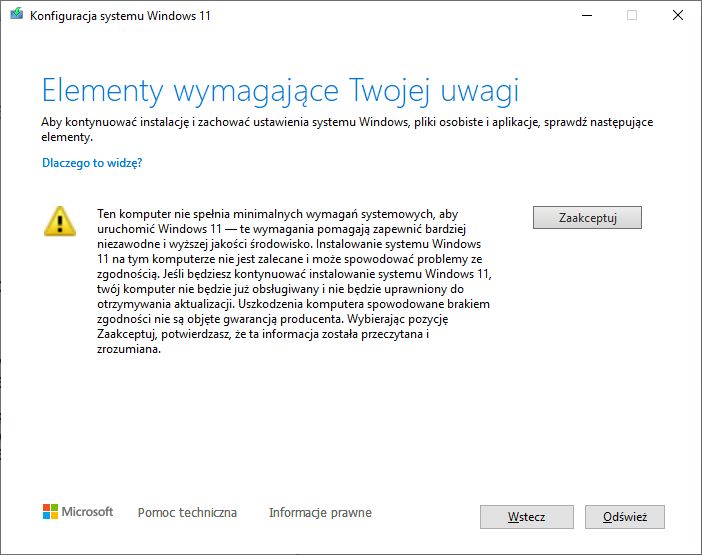Click the Windows 11 setup title bar icon
702x555 pixels.
click(x=17, y=14)
